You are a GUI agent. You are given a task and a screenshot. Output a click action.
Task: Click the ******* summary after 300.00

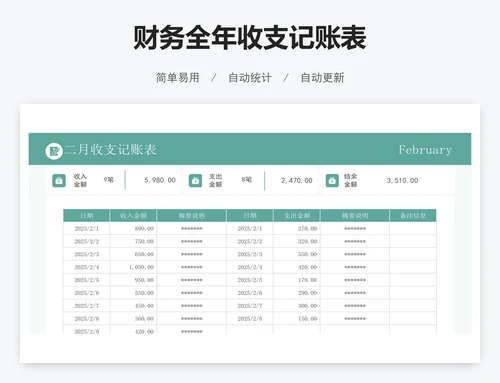click(355, 306)
